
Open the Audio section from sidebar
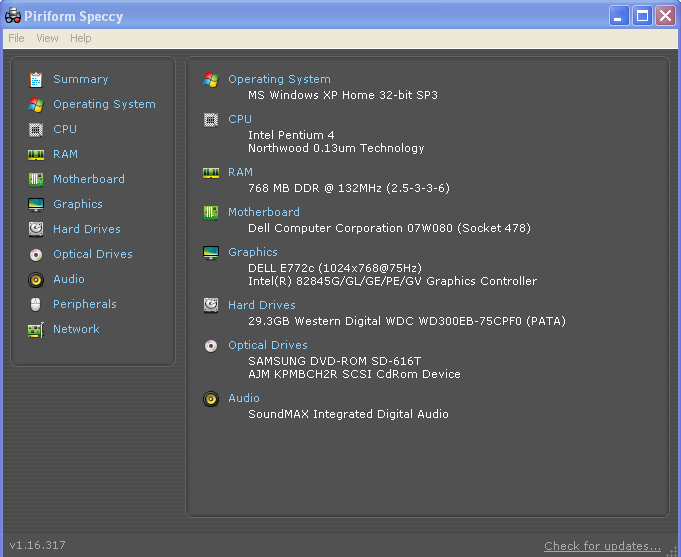click(x=69, y=279)
